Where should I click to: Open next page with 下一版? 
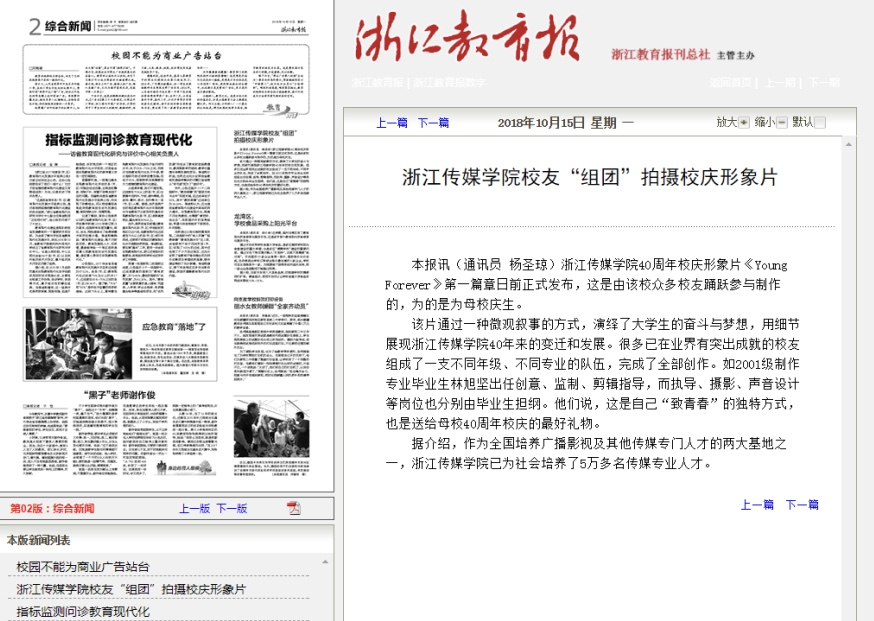[232, 508]
